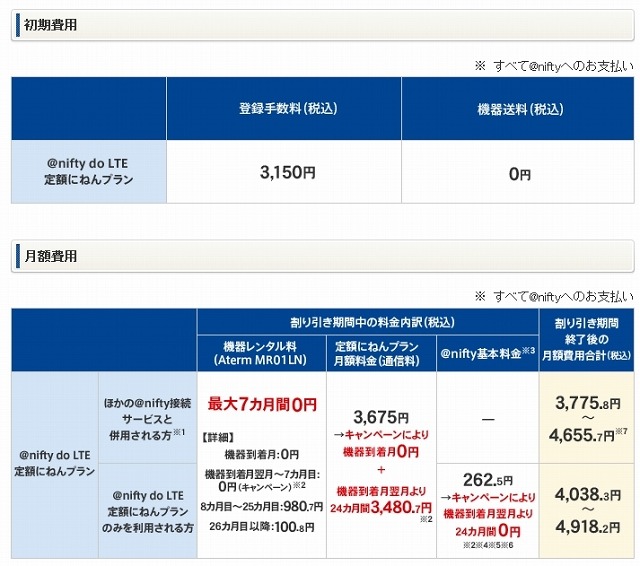
Task: Click the 26カ月目以降:100.8円 line
Action: pyautogui.click(x=262, y=527)
